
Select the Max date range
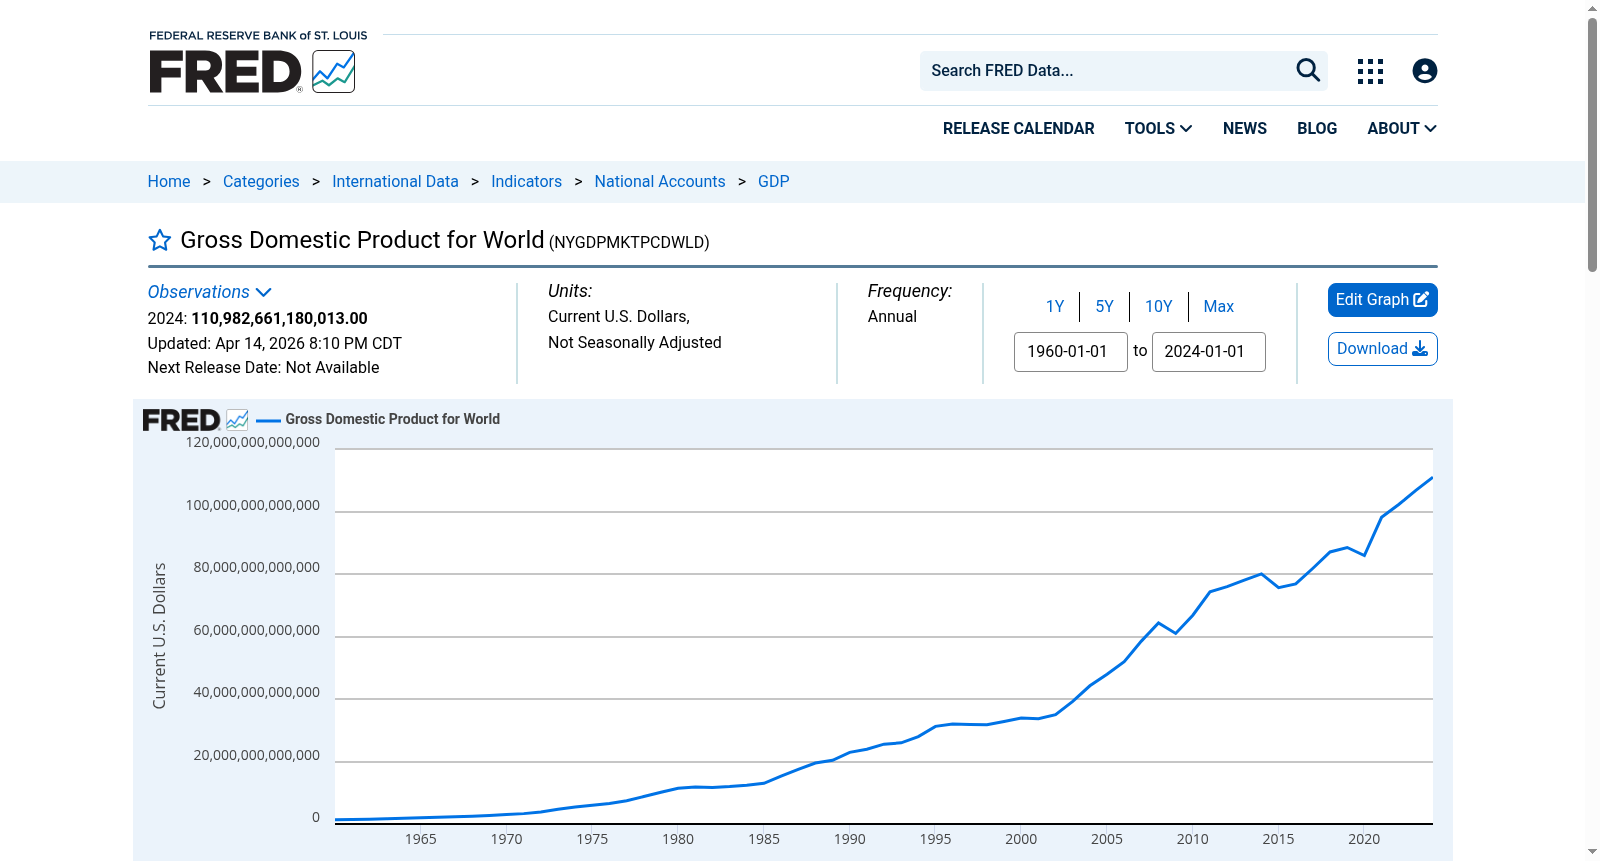1218,306
